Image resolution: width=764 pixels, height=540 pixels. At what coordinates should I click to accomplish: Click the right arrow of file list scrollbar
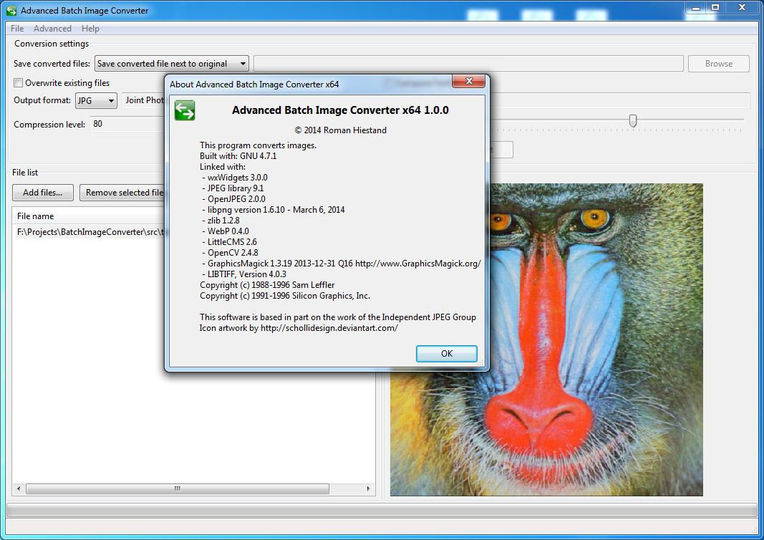(x=368, y=488)
